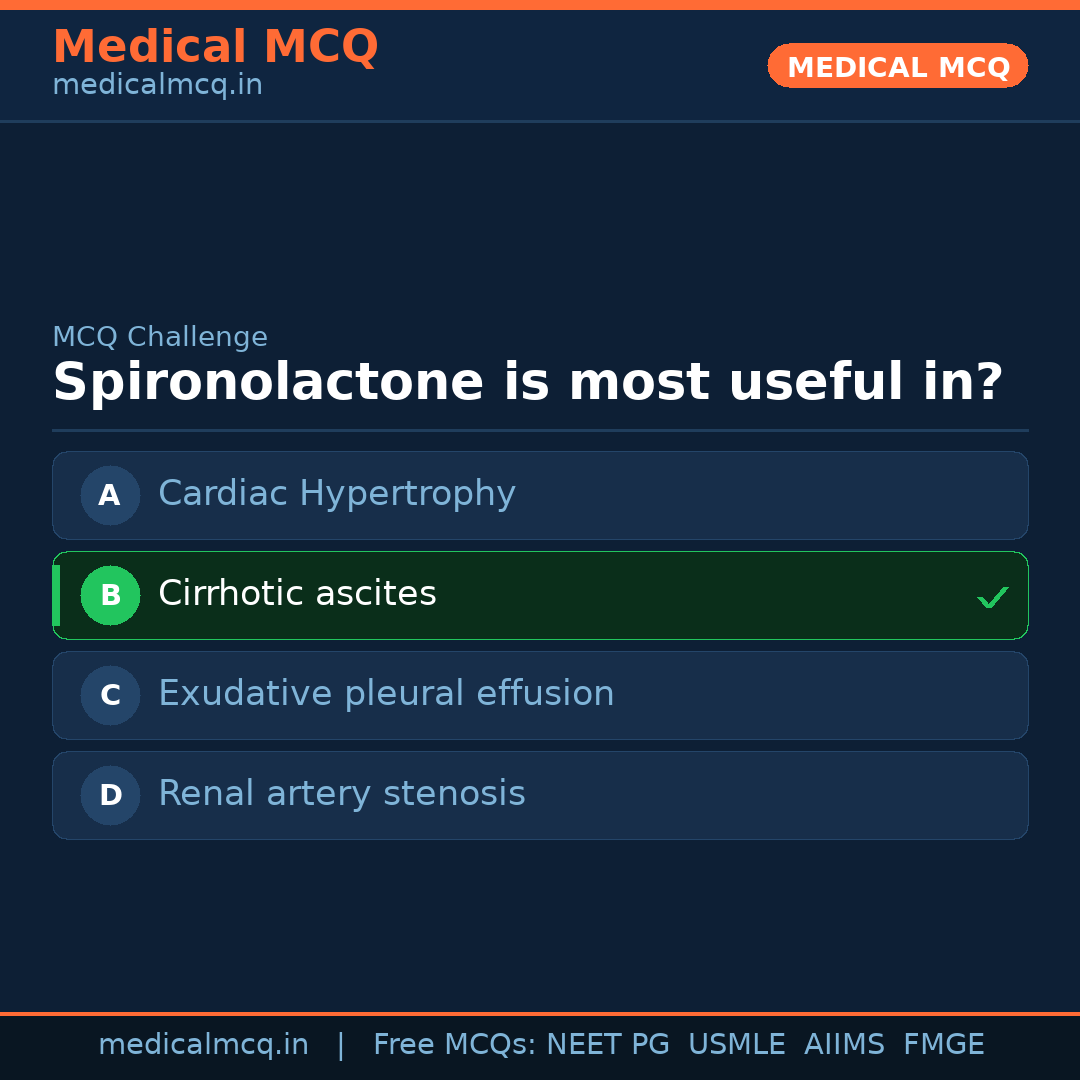
Task: Click the green checkmark on Cirrhotic ascites
Action: tap(992, 597)
